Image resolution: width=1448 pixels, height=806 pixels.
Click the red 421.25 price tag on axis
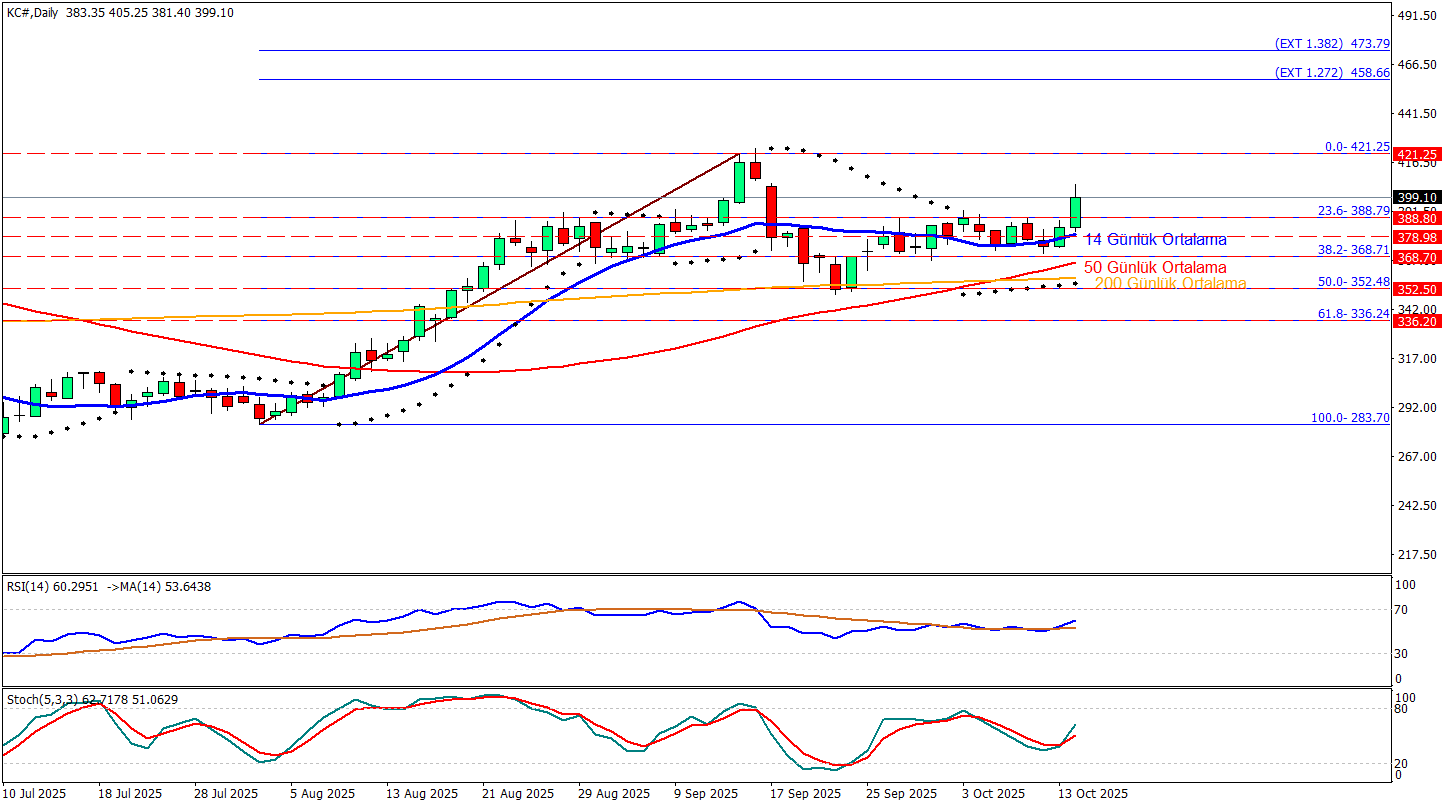pos(1418,154)
